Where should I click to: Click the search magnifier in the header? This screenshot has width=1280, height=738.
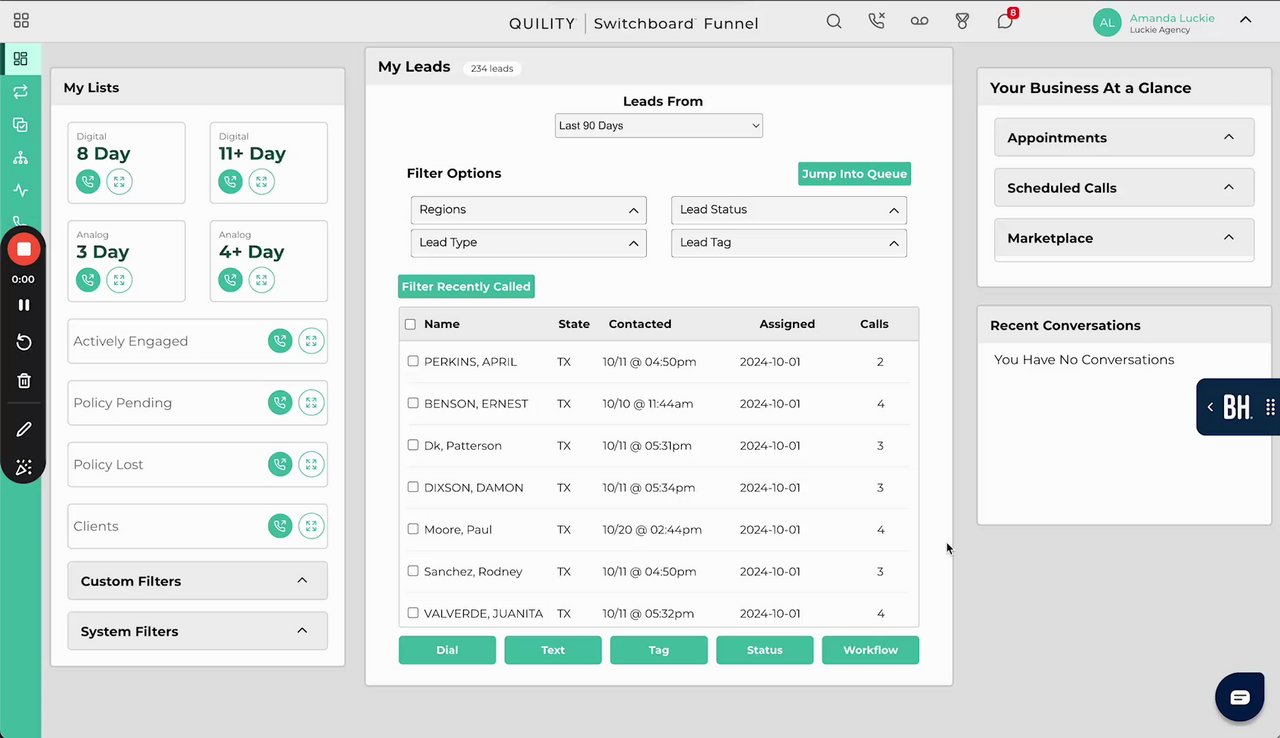(834, 21)
